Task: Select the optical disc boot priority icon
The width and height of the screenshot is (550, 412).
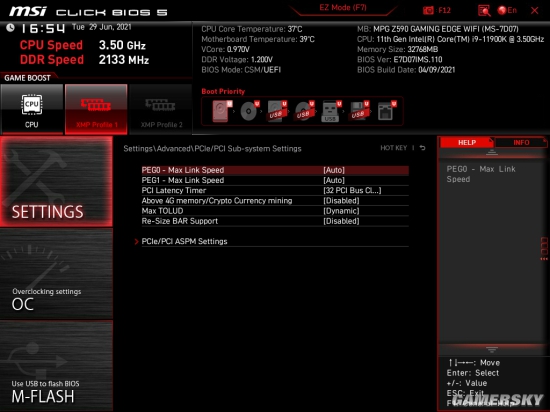Action: (x=249, y=111)
